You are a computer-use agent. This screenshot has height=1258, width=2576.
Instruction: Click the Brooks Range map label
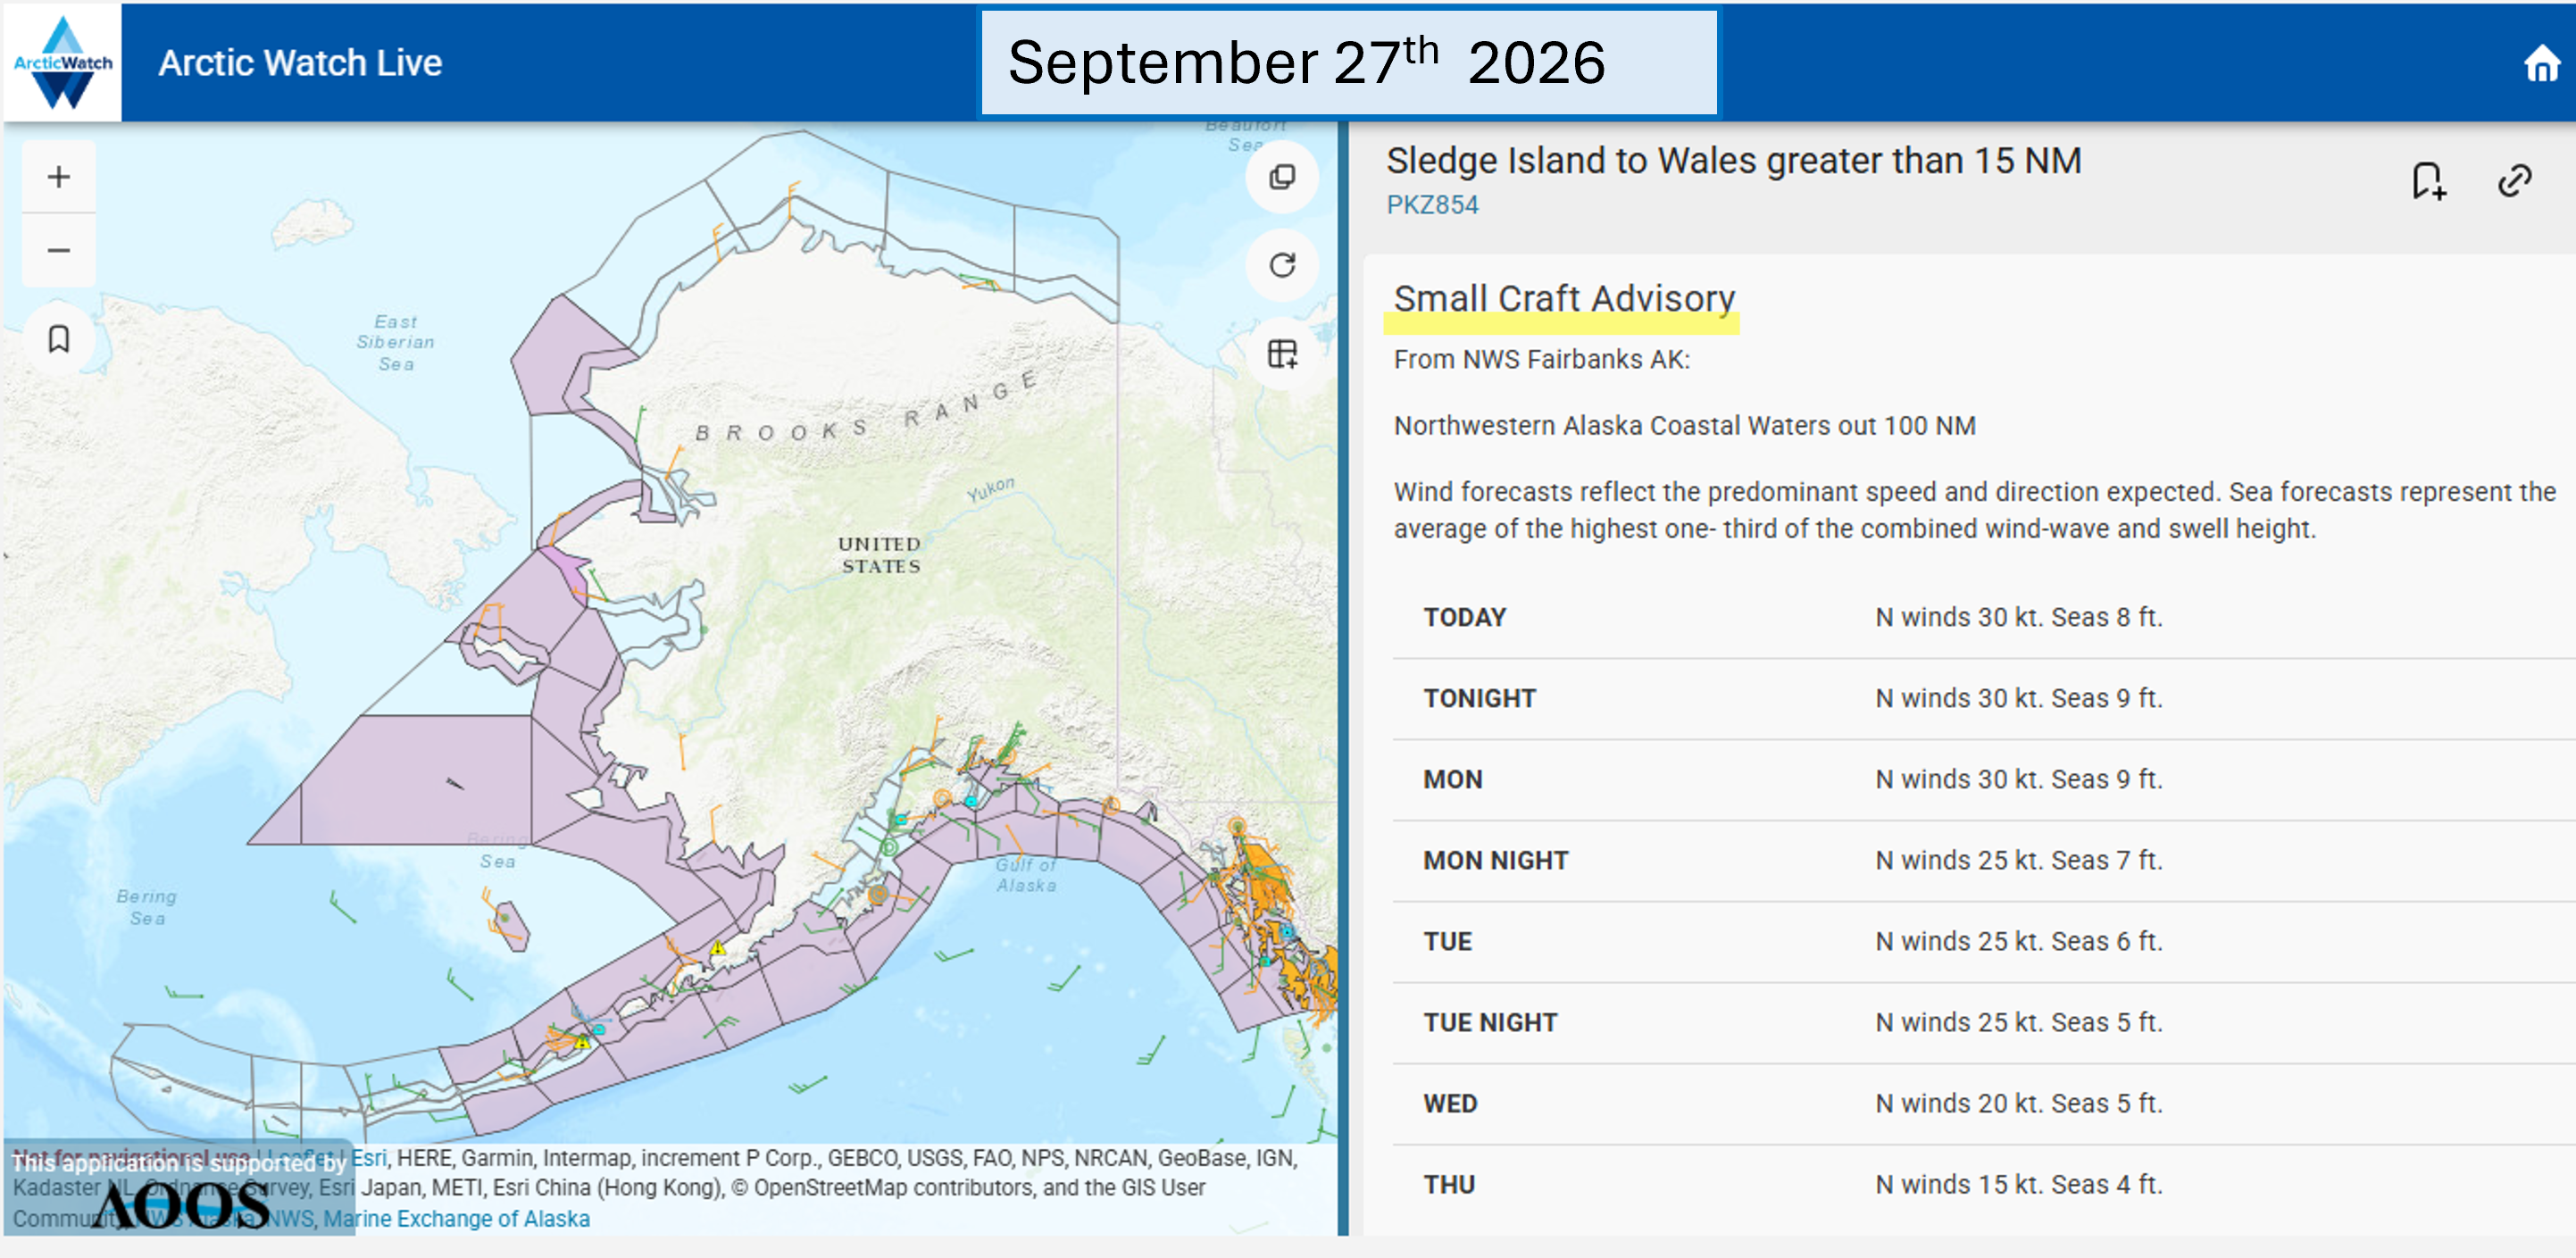pyautogui.click(x=866, y=408)
